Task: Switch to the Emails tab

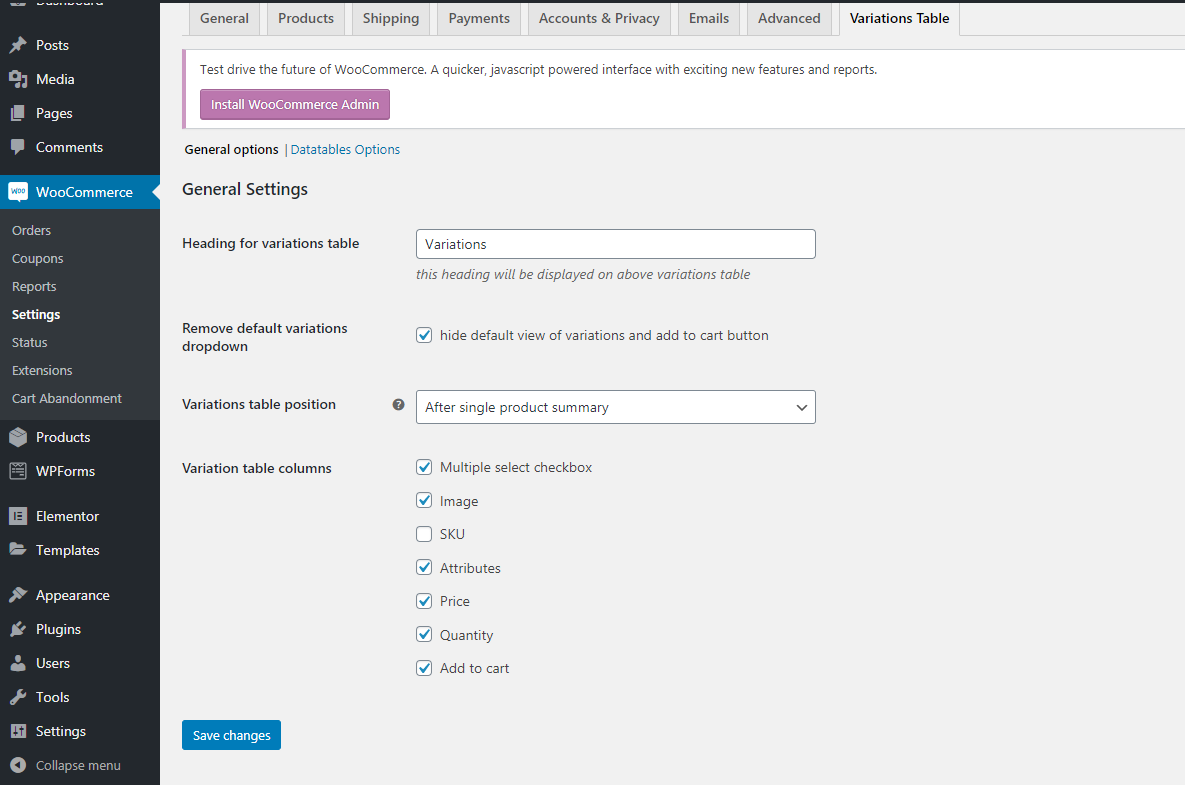Action: pos(709,19)
